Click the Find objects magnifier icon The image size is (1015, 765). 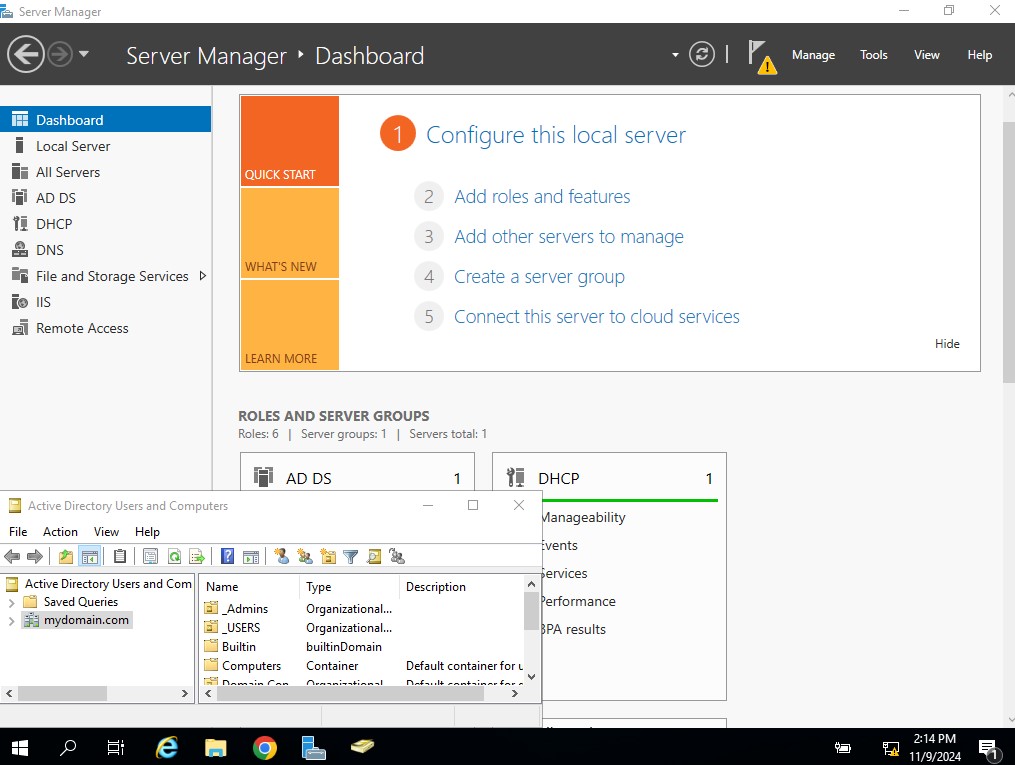tap(374, 556)
